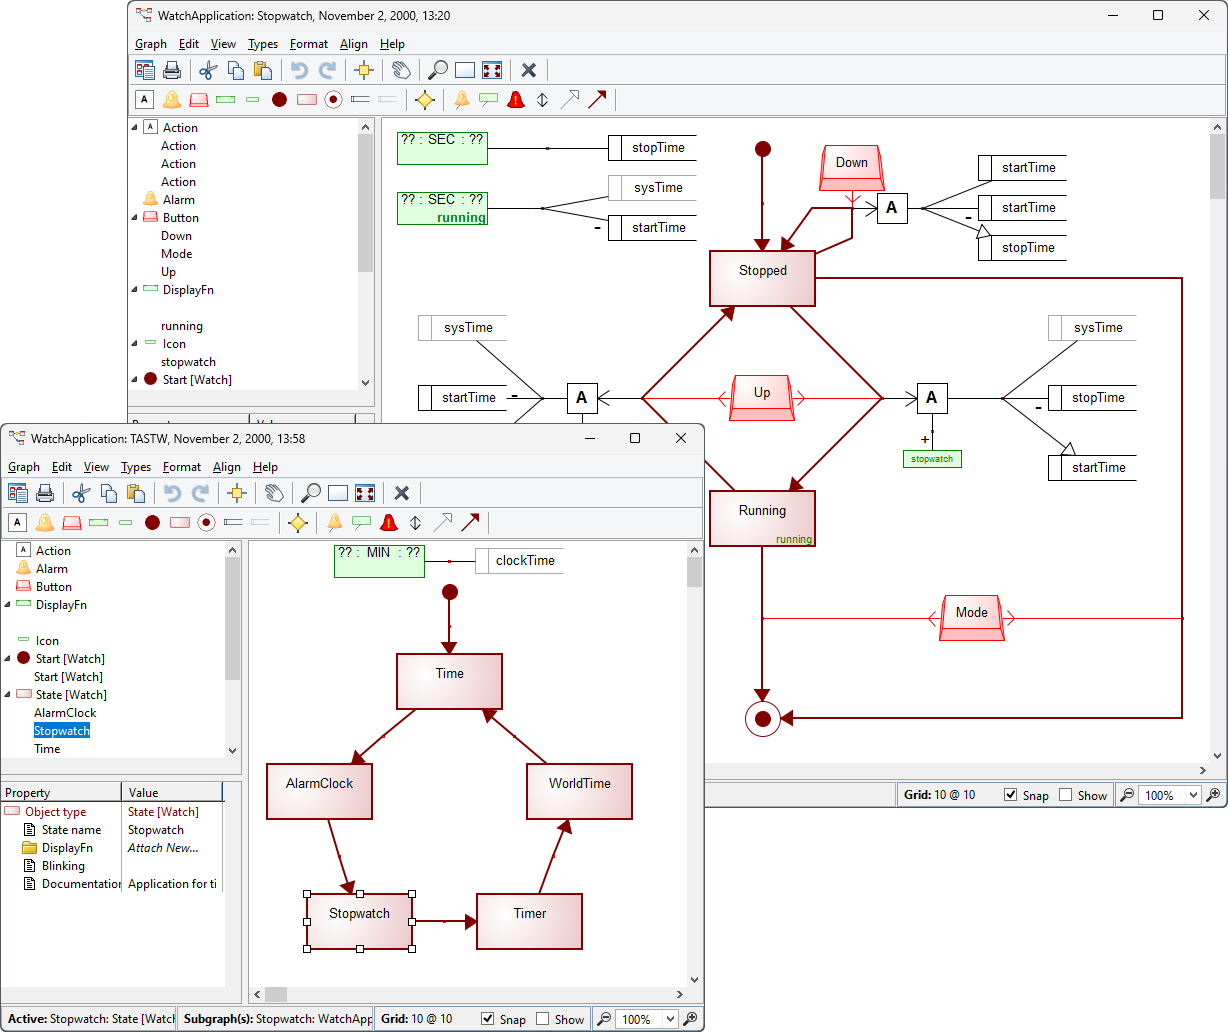Choose the Start state tool (filled circle)
Image resolution: width=1228 pixels, height=1032 pixels.
pos(280,99)
